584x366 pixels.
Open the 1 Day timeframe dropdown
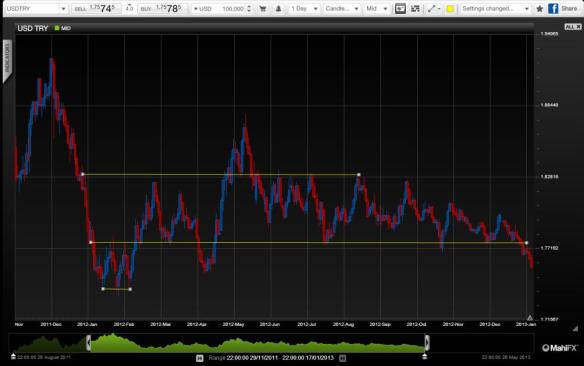click(304, 9)
